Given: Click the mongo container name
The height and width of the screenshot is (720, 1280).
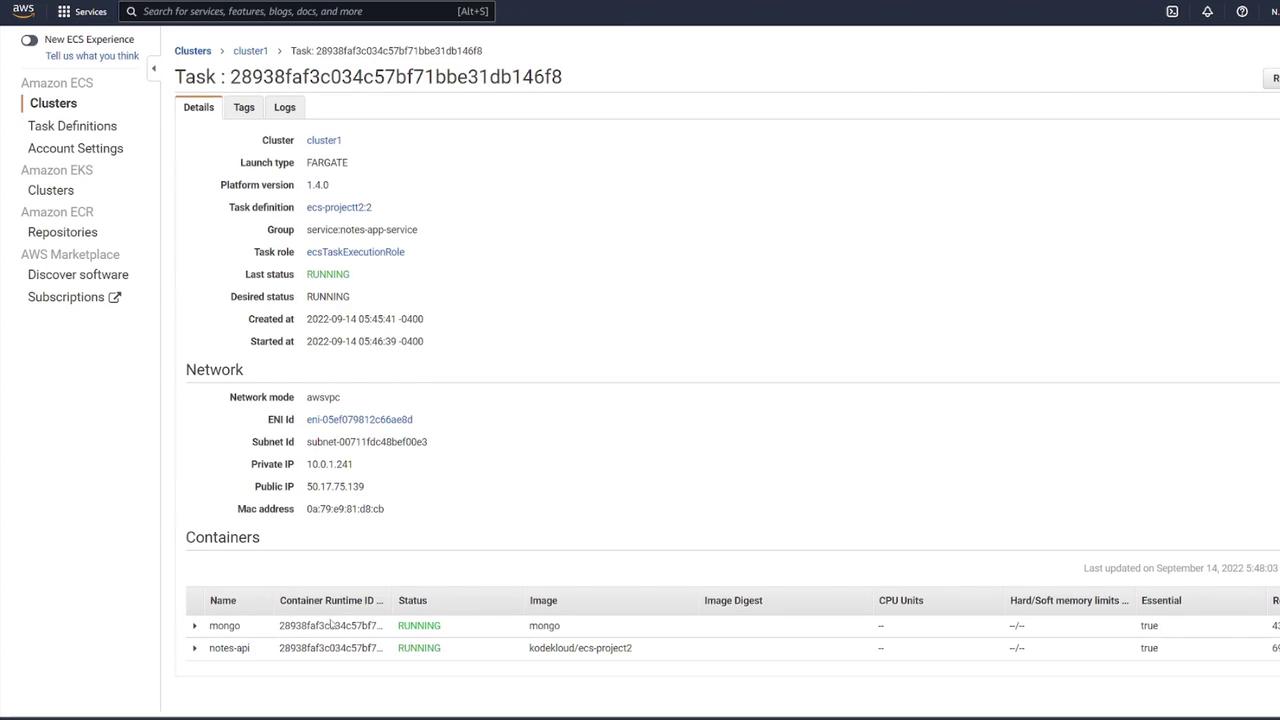Looking at the screenshot, I should (x=225, y=626).
